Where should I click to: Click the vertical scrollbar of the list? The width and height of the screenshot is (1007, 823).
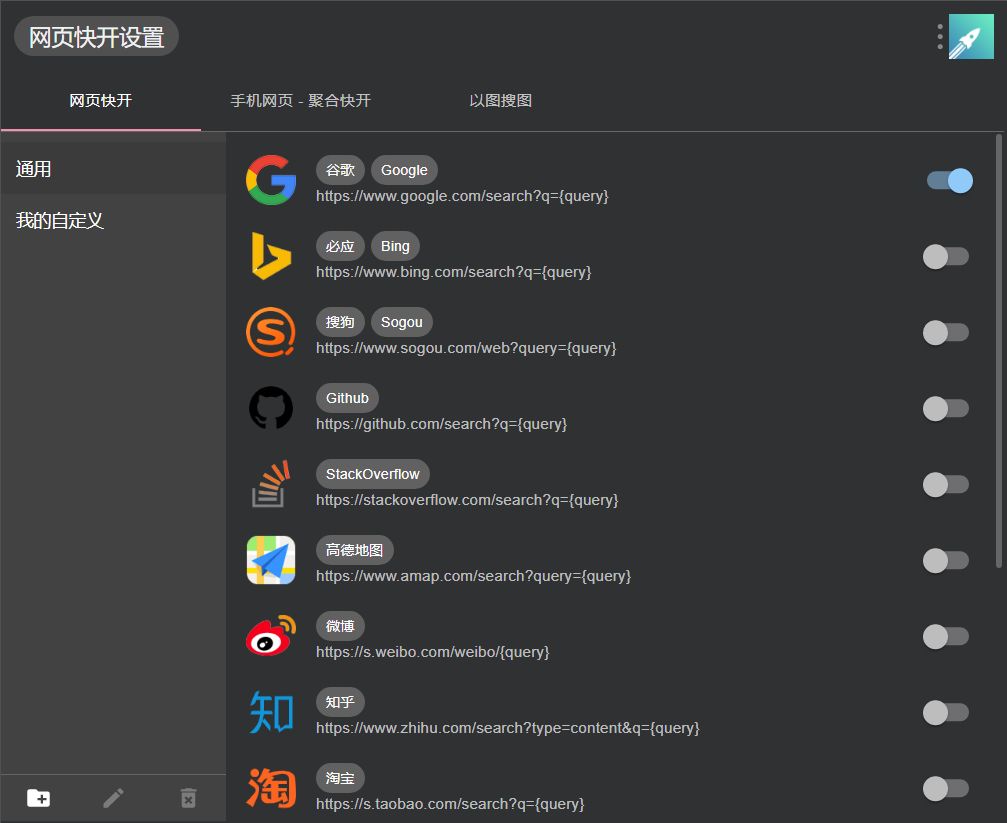click(x=999, y=351)
